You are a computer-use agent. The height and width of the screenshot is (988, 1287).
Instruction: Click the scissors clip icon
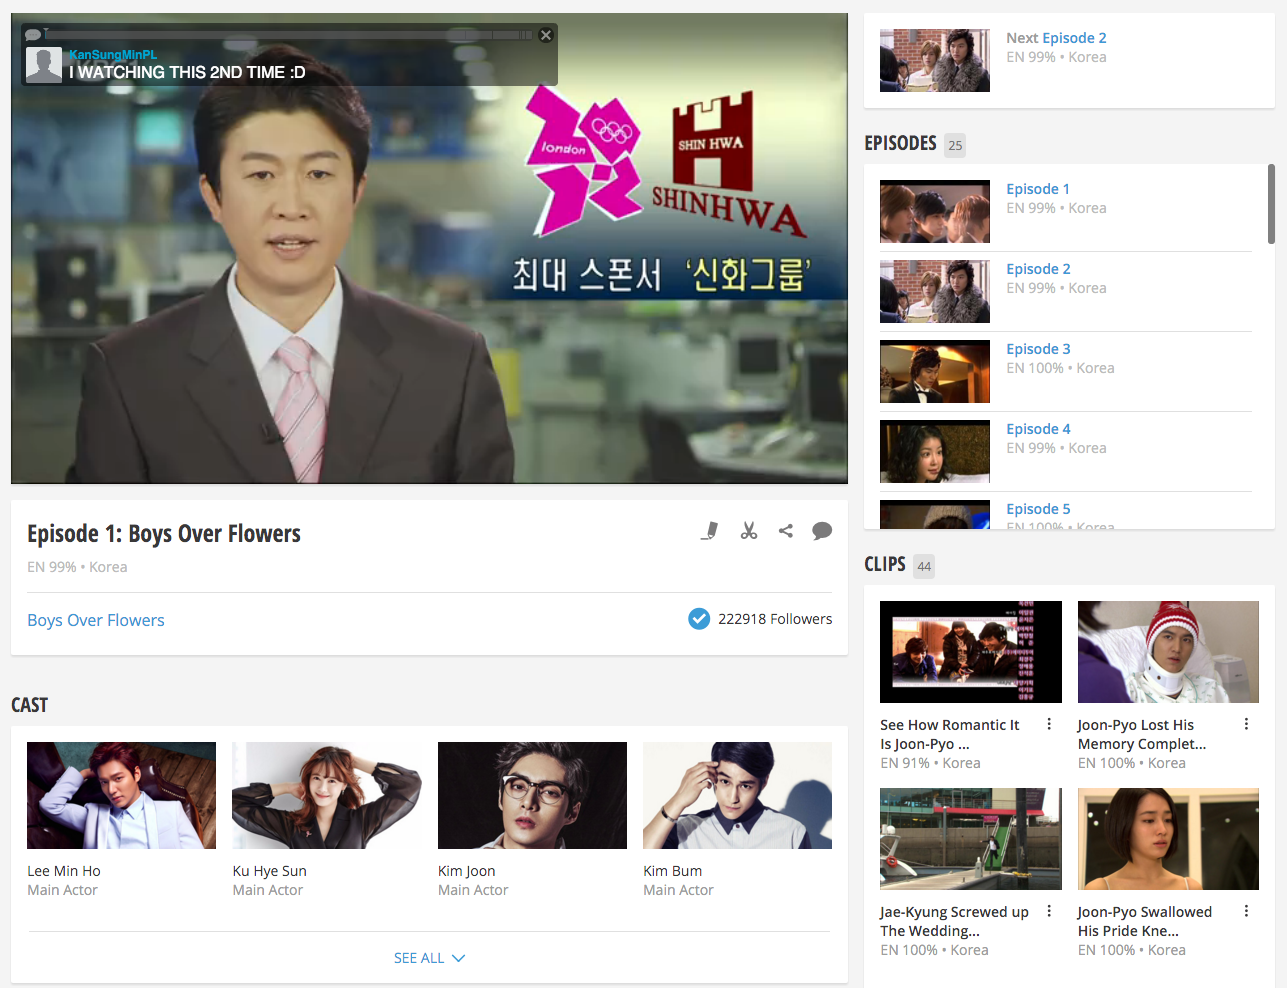(749, 531)
